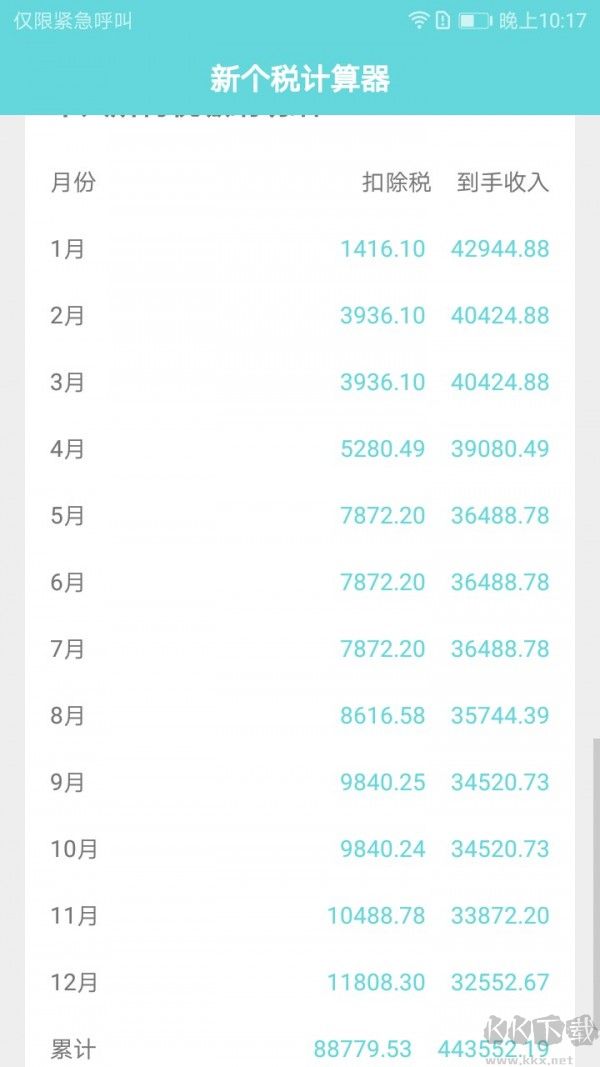Select the 1月 row label
The height and width of the screenshot is (1067, 600).
[x=68, y=249]
